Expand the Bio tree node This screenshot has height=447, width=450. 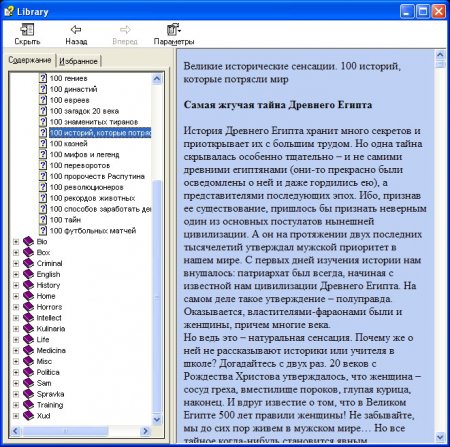coord(16,242)
